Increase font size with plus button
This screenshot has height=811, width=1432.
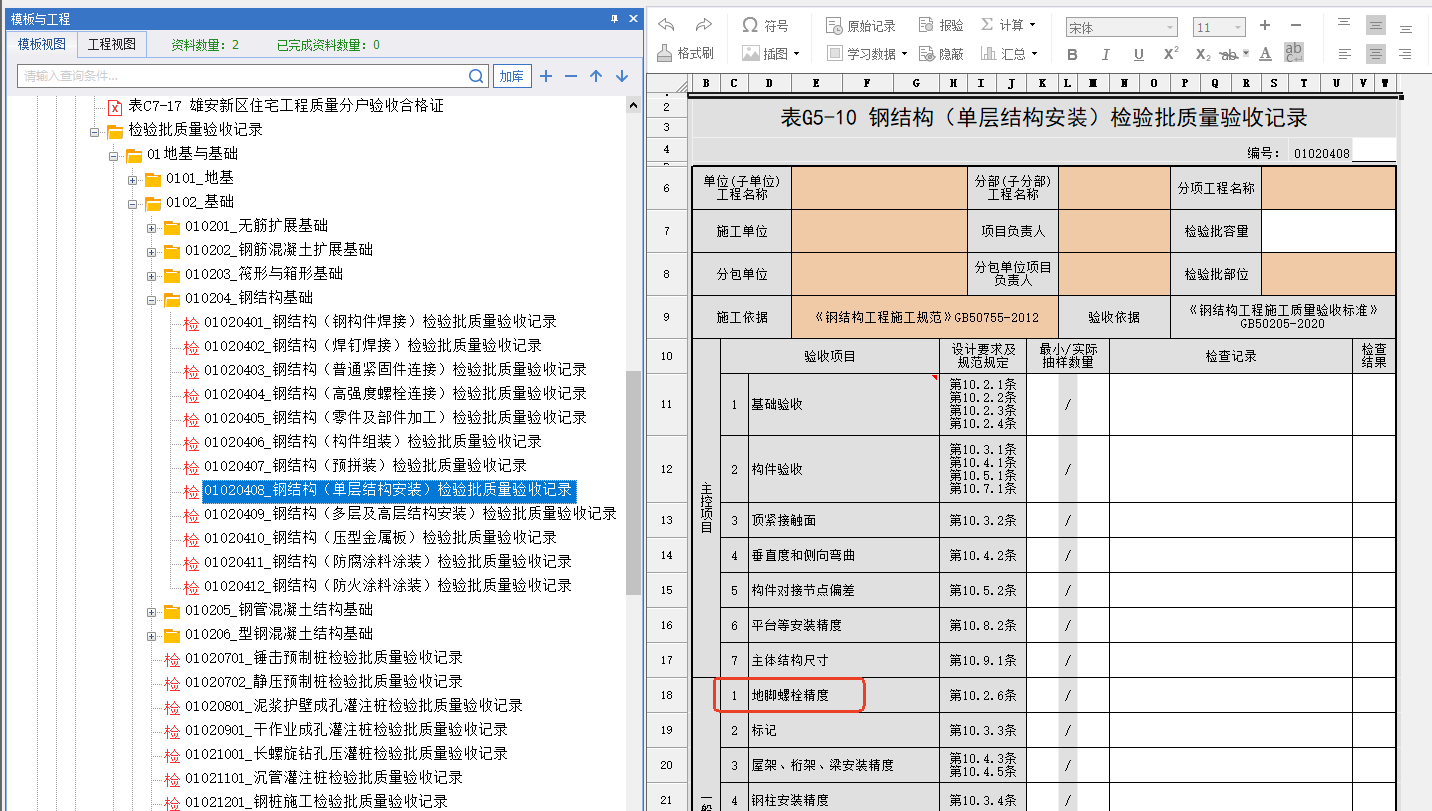point(1265,25)
